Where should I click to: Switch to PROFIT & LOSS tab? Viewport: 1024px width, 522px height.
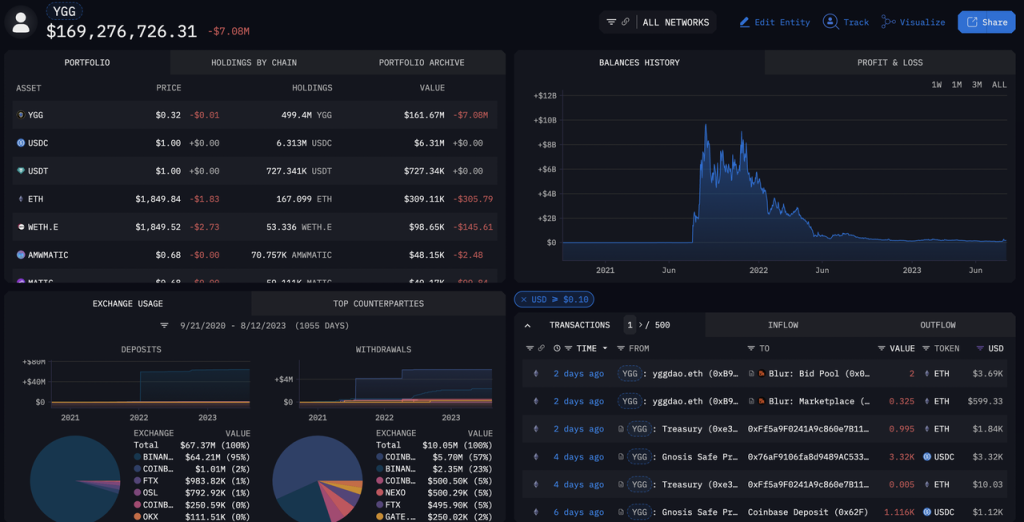(x=890, y=63)
